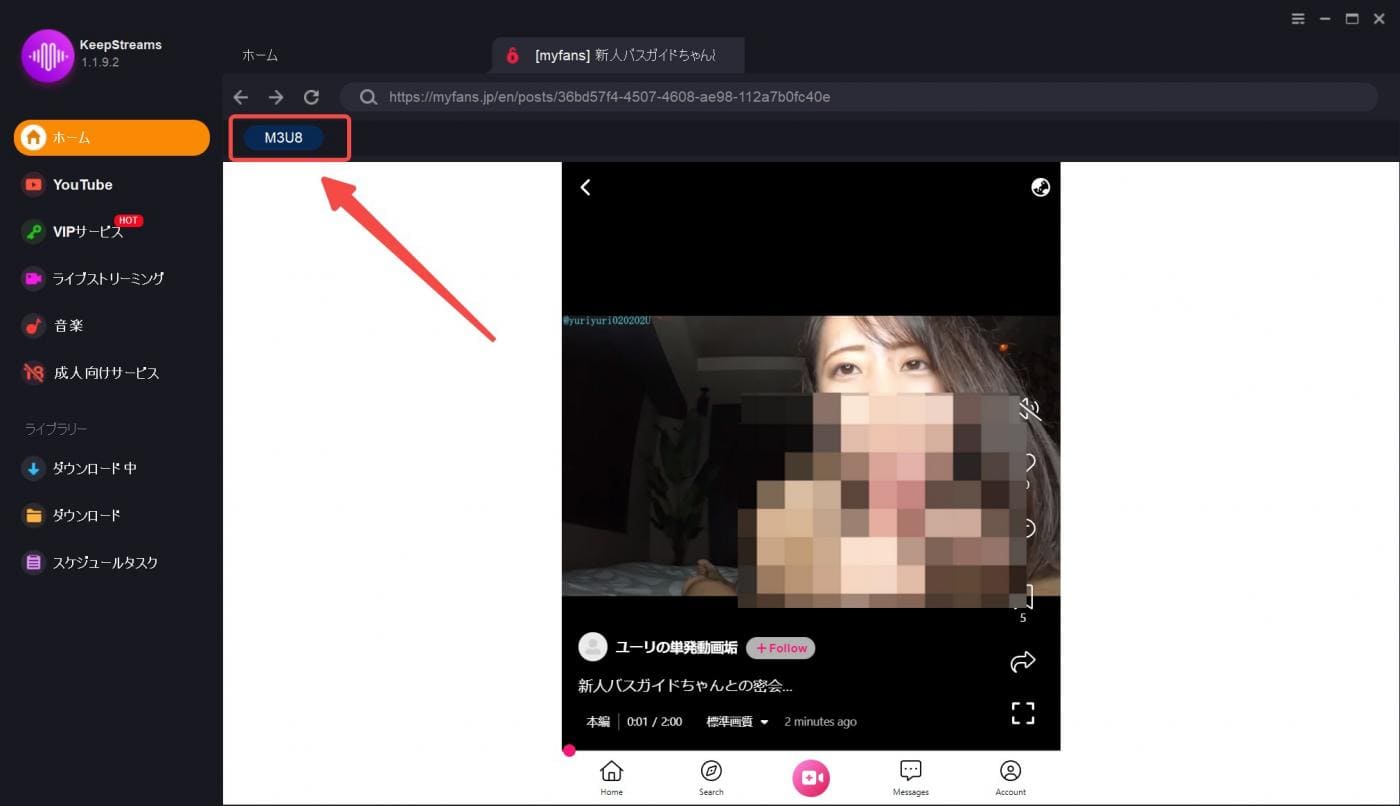Reload the current myfans page
Screen dimensions: 1400x806
[311, 97]
